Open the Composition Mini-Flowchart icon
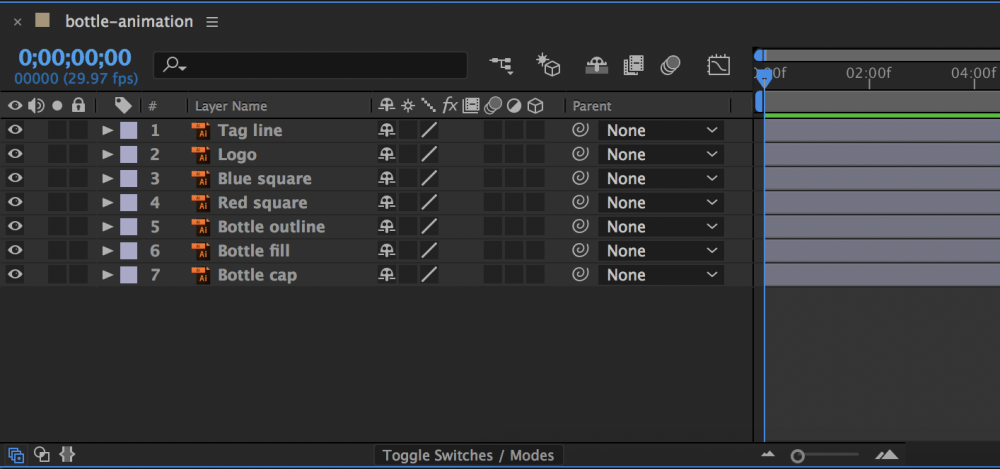 point(501,65)
